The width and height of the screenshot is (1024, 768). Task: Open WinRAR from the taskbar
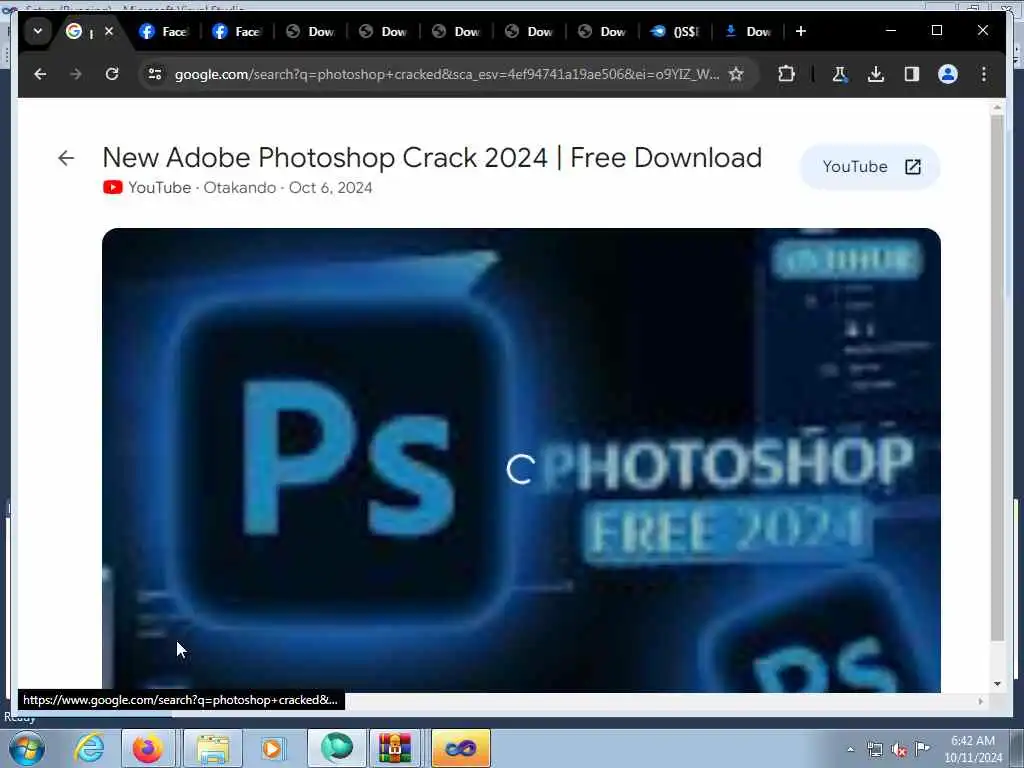pos(394,748)
